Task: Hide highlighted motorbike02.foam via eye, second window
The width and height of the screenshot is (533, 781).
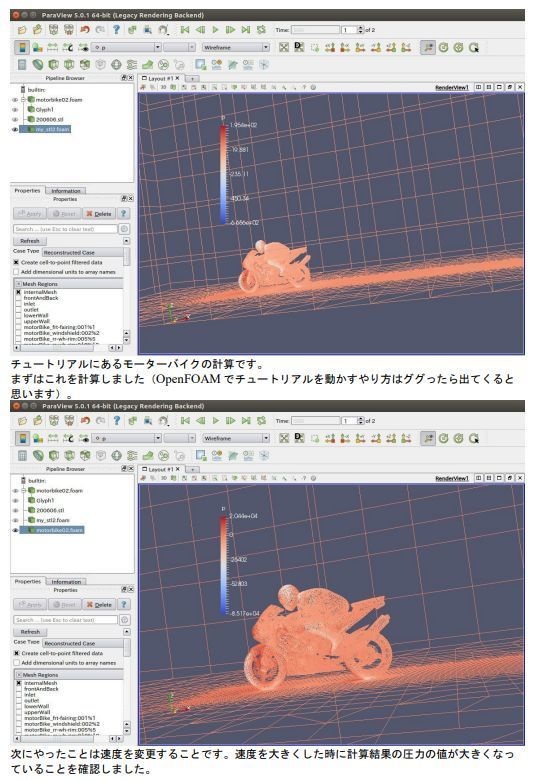Action: (15, 530)
